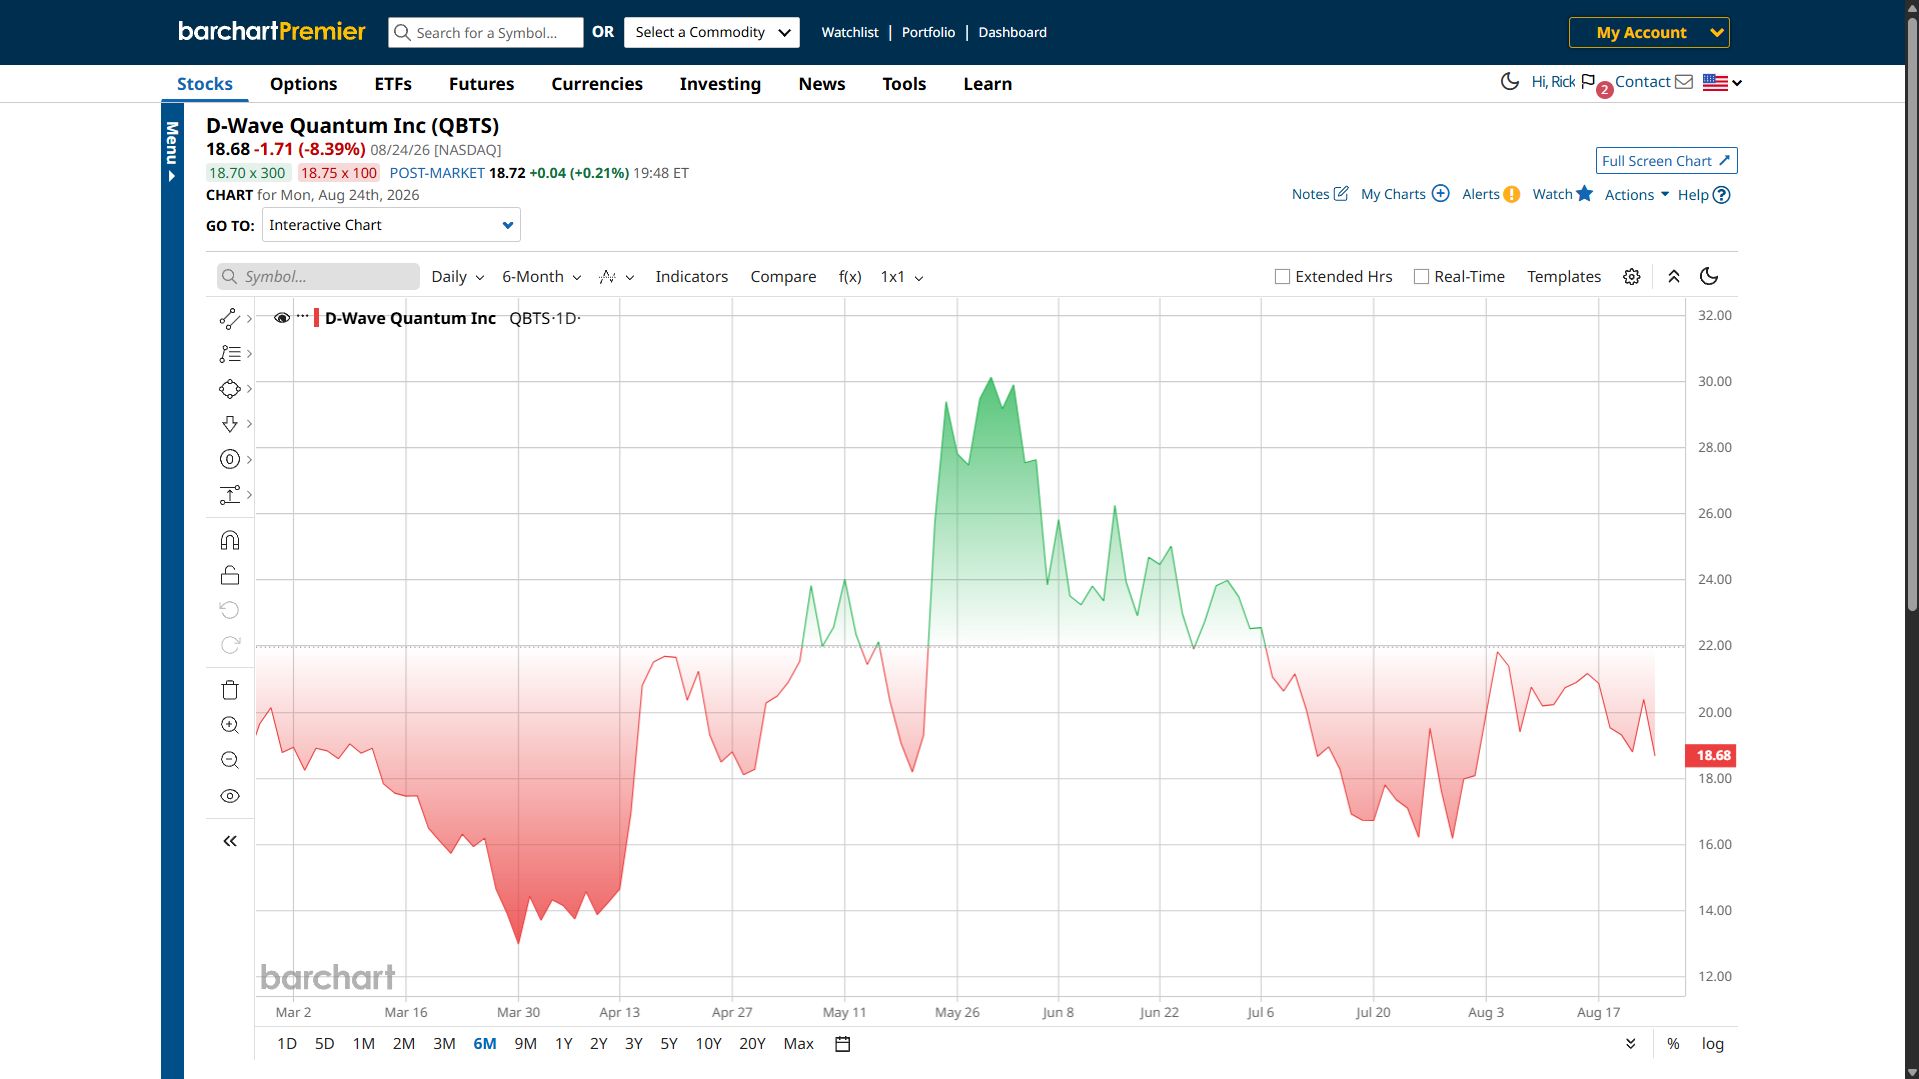Open the Futures menu tab

pyautogui.click(x=481, y=84)
